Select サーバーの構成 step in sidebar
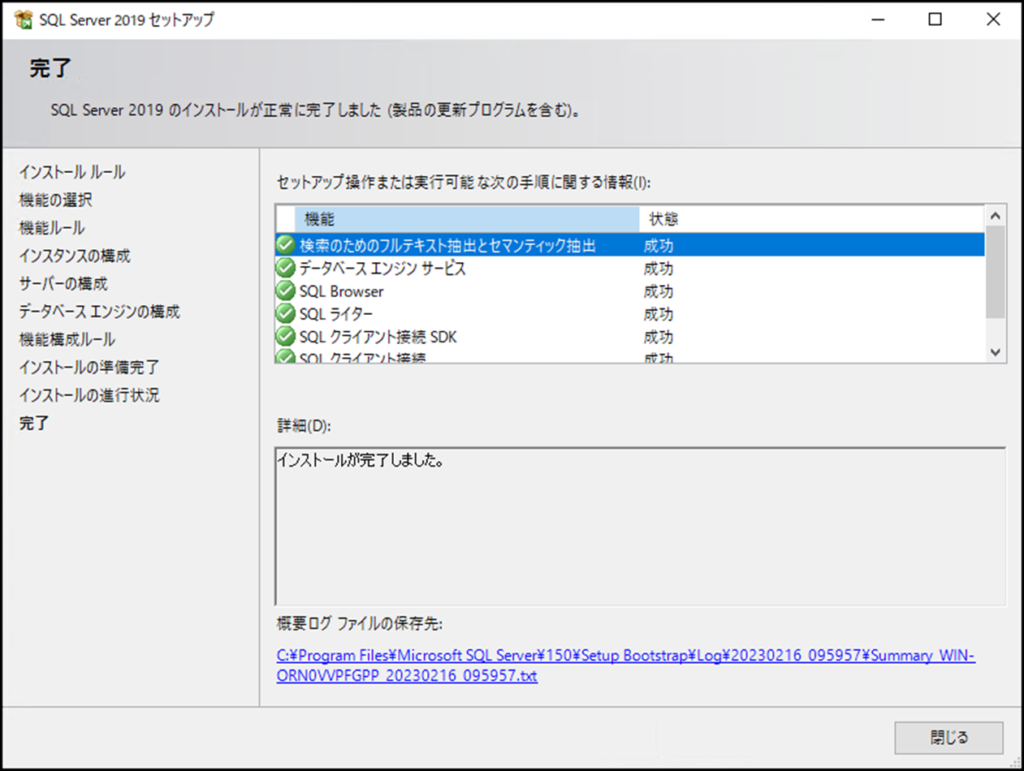The height and width of the screenshot is (771, 1024). [x=63, y=283]
